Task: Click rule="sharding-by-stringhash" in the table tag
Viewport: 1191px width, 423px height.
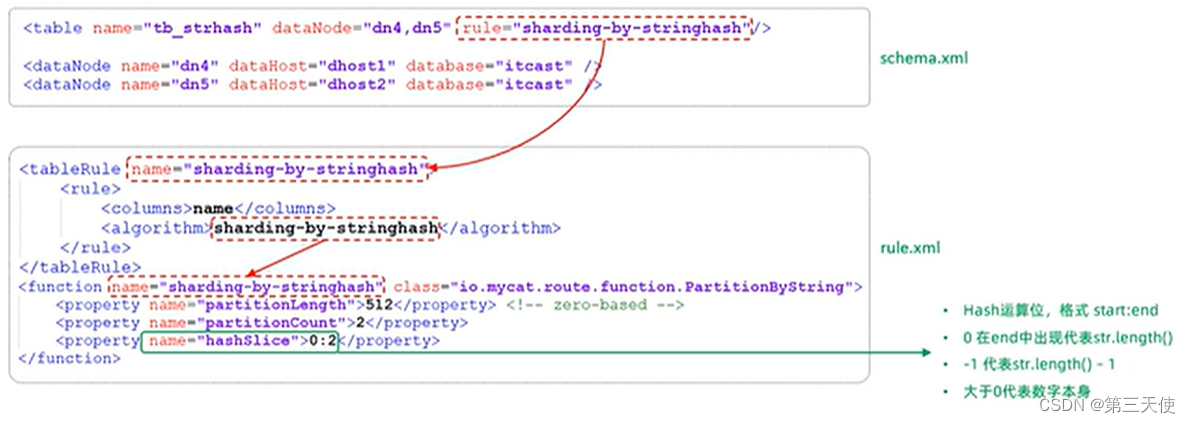Action: pos(606,29)
